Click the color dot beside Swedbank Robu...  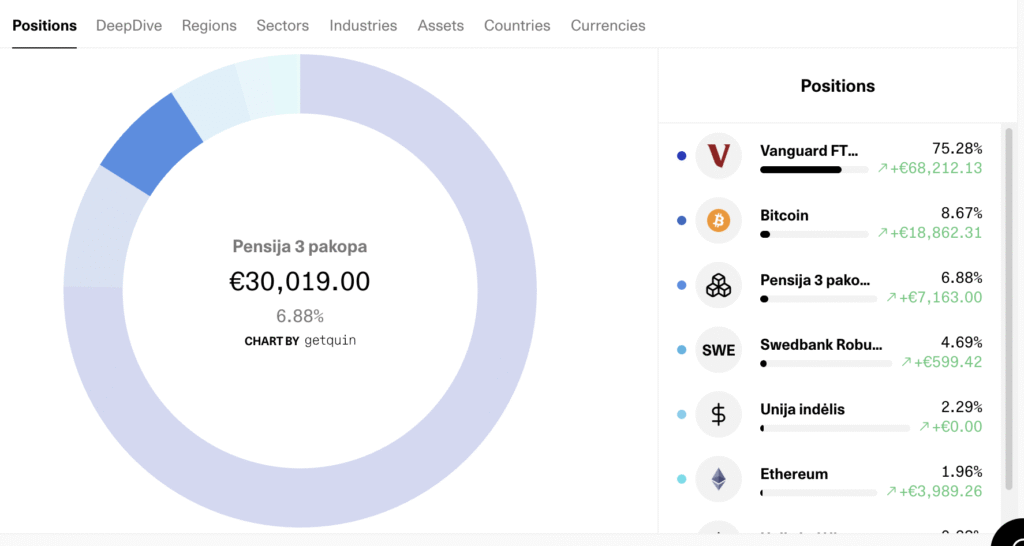[x=682, y=350]
